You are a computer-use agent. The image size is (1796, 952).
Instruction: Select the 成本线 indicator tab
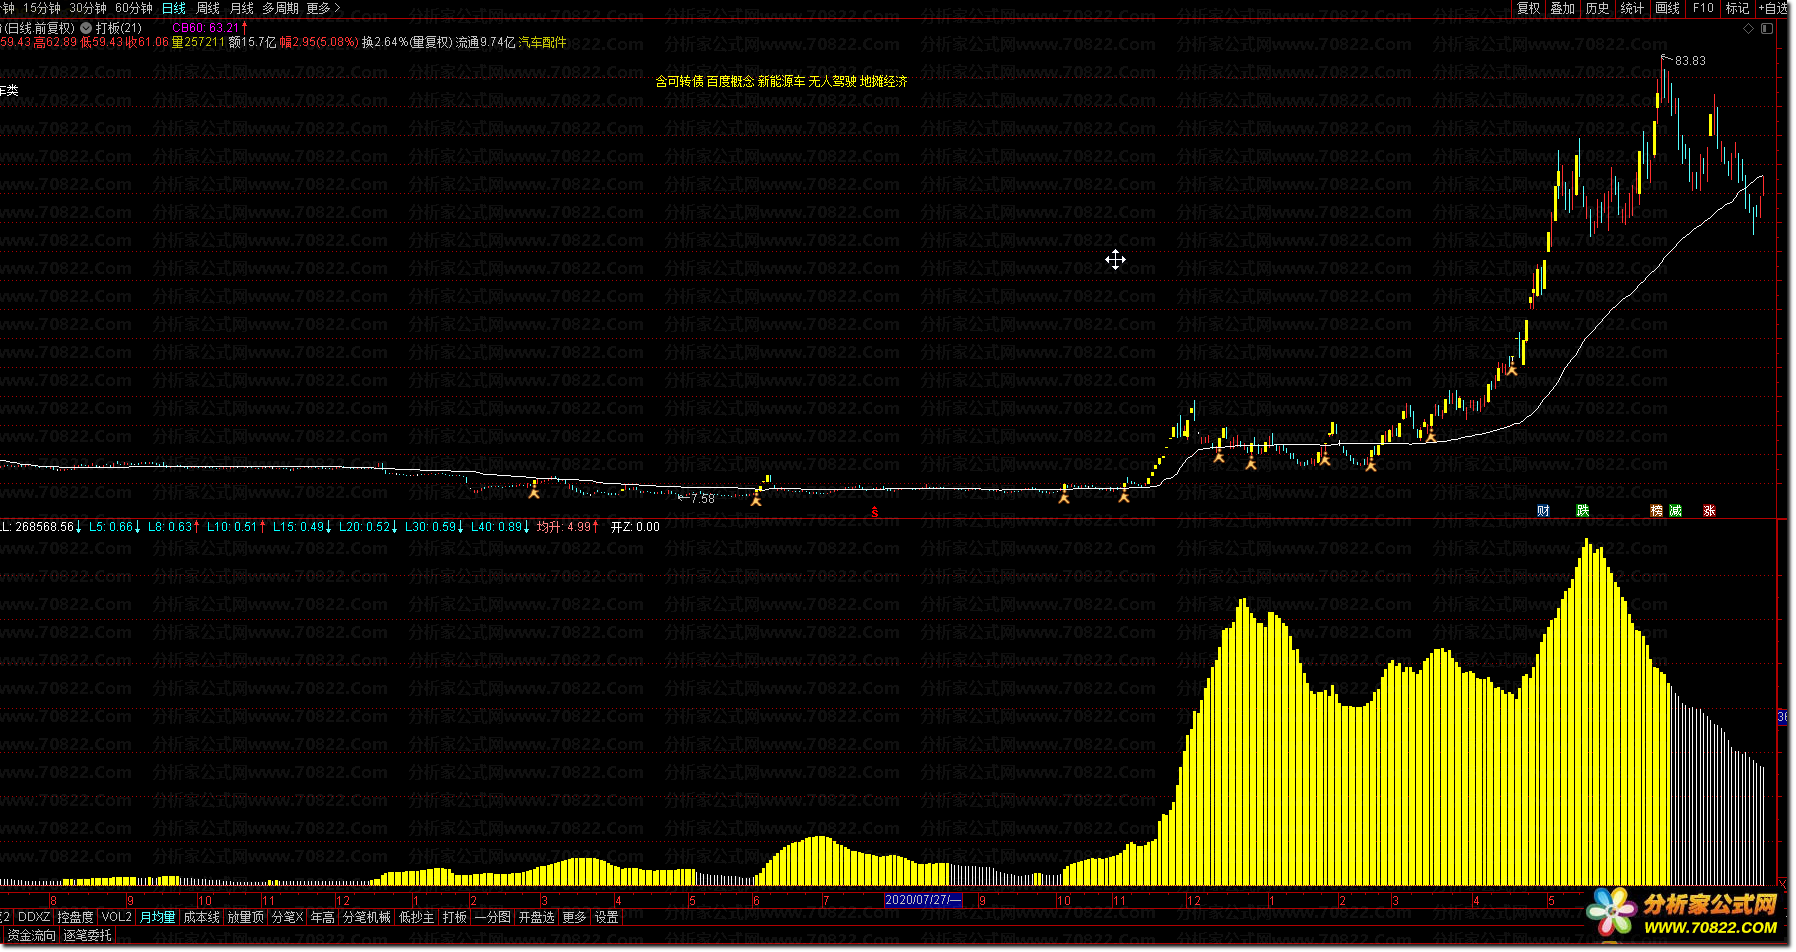pyautogui.click(x=202, y=917)
